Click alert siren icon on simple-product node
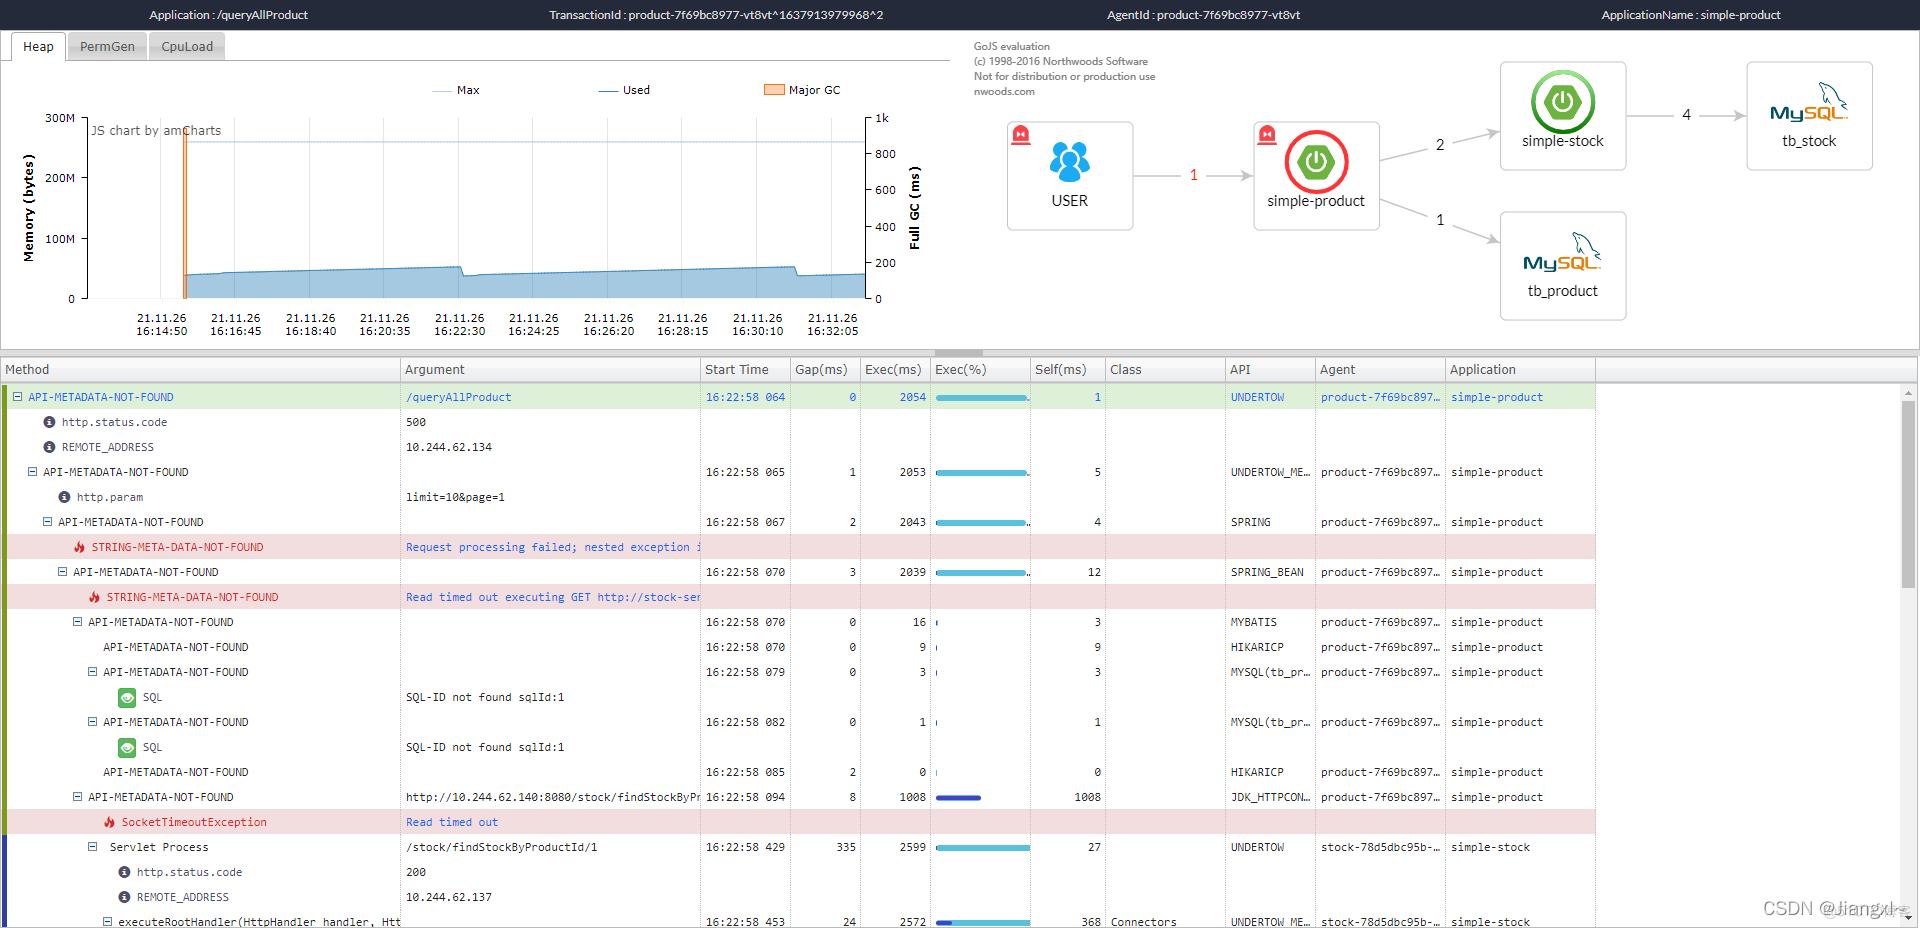The width and height of the screenshot is (1920, 928). 1267,135
